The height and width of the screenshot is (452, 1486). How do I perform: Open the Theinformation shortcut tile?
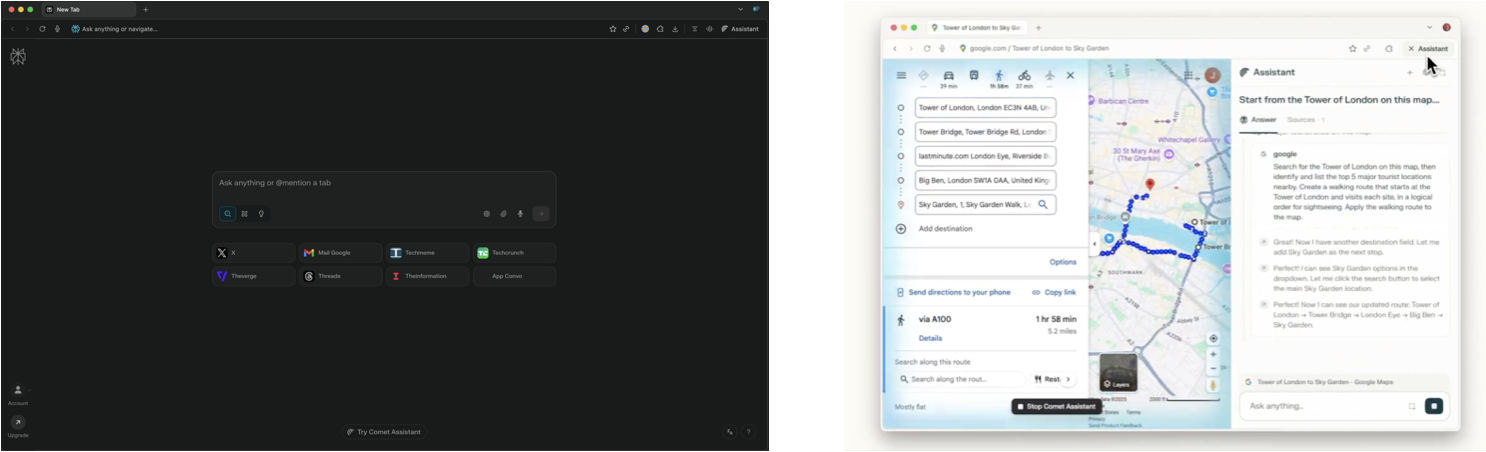coord(427,276)
